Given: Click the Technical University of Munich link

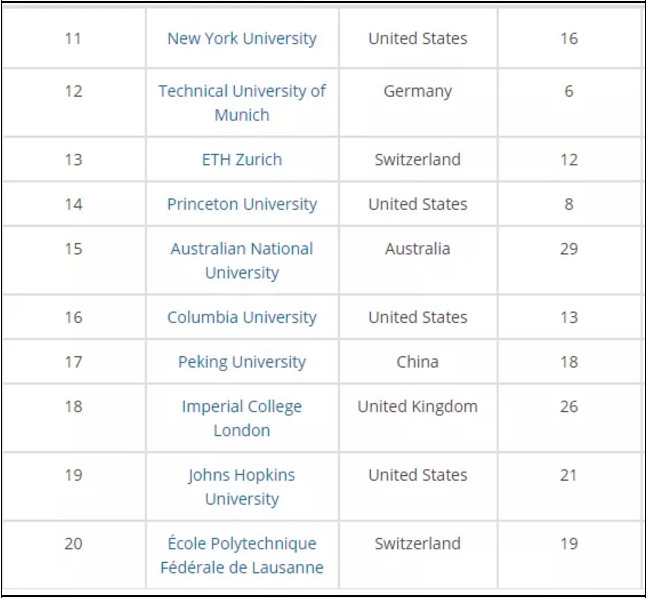Looking at the screenshot, I should (242, 103).
